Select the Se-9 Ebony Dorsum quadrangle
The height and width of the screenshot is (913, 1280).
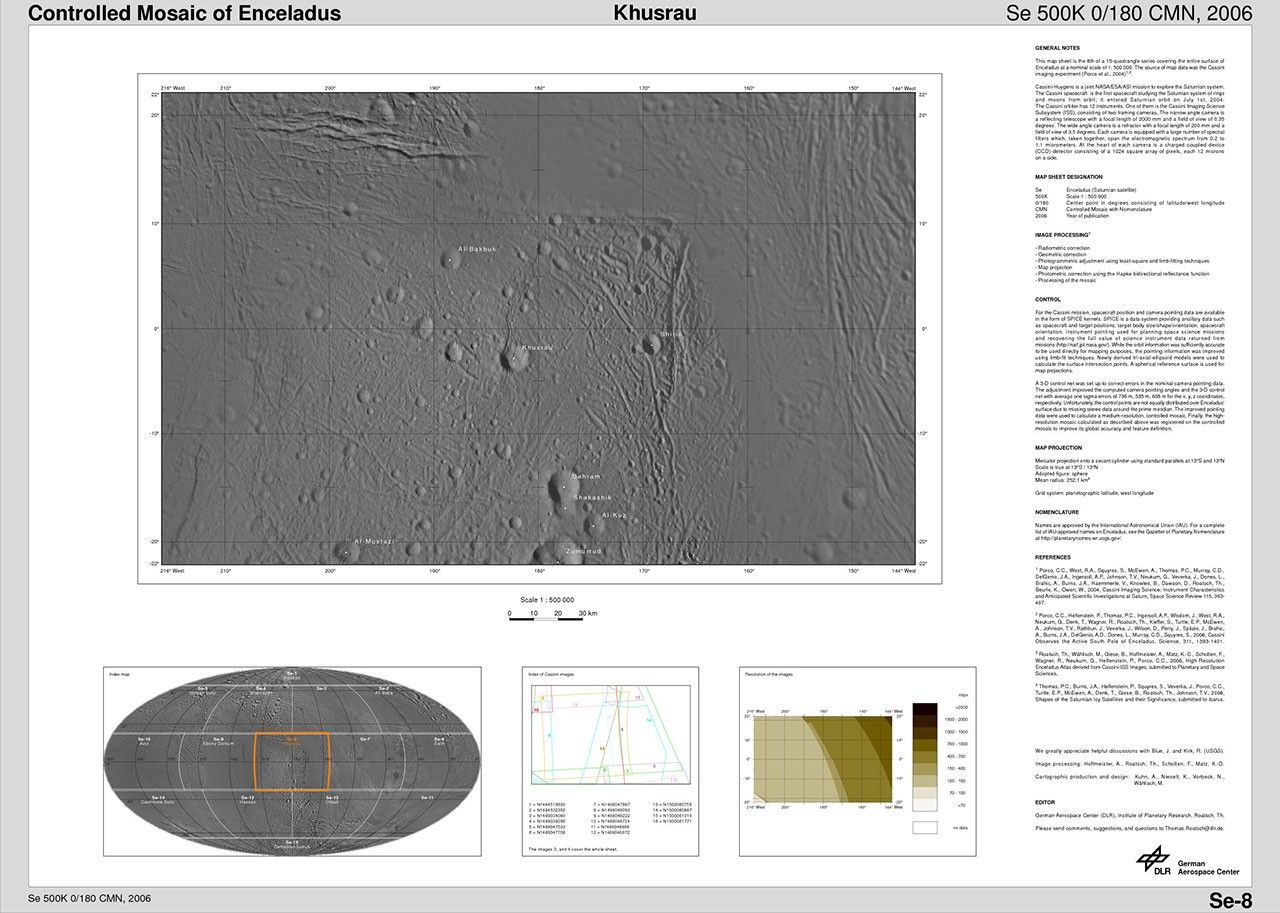click(217, 742)
